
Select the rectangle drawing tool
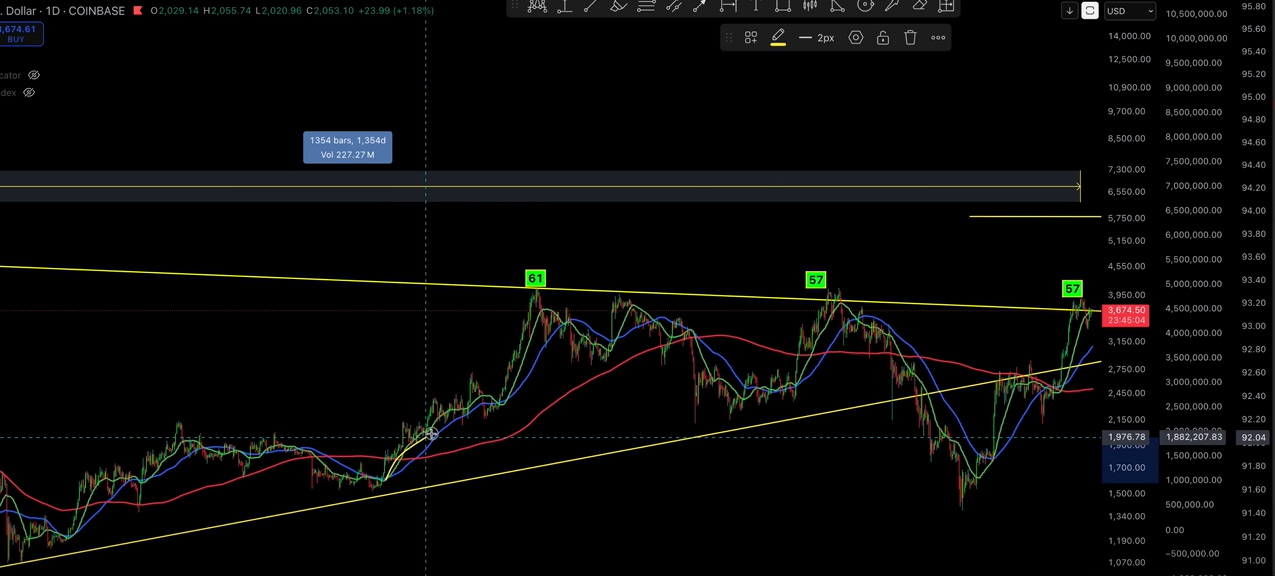point(783,6)
